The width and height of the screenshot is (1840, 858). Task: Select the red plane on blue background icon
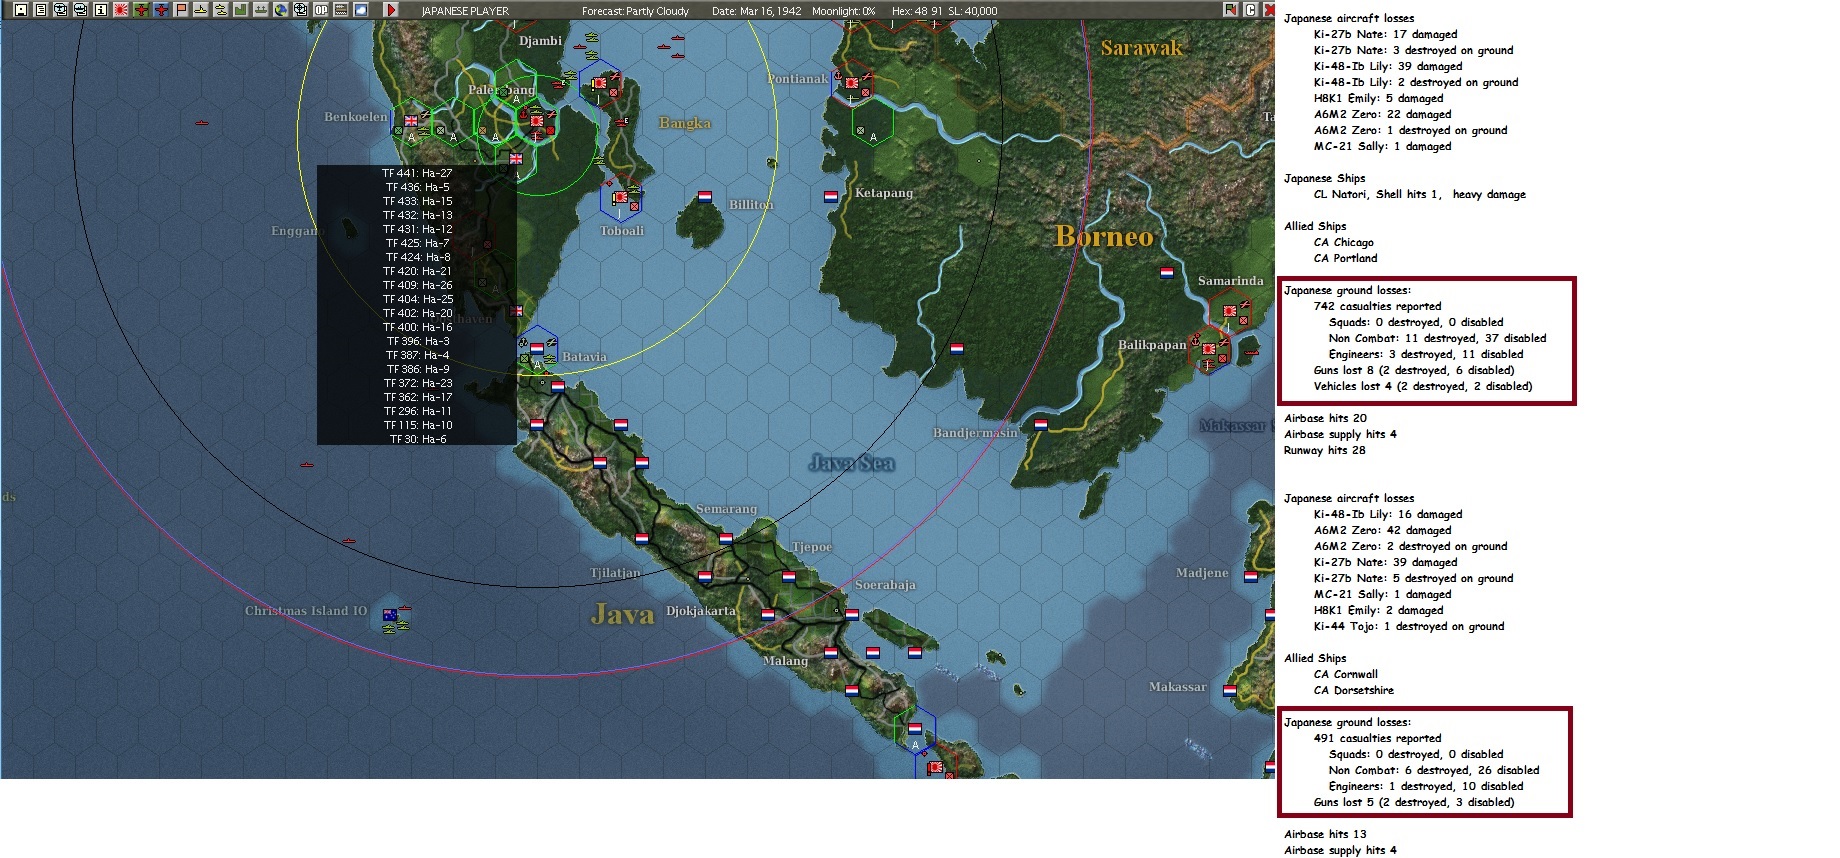[161, 10]
